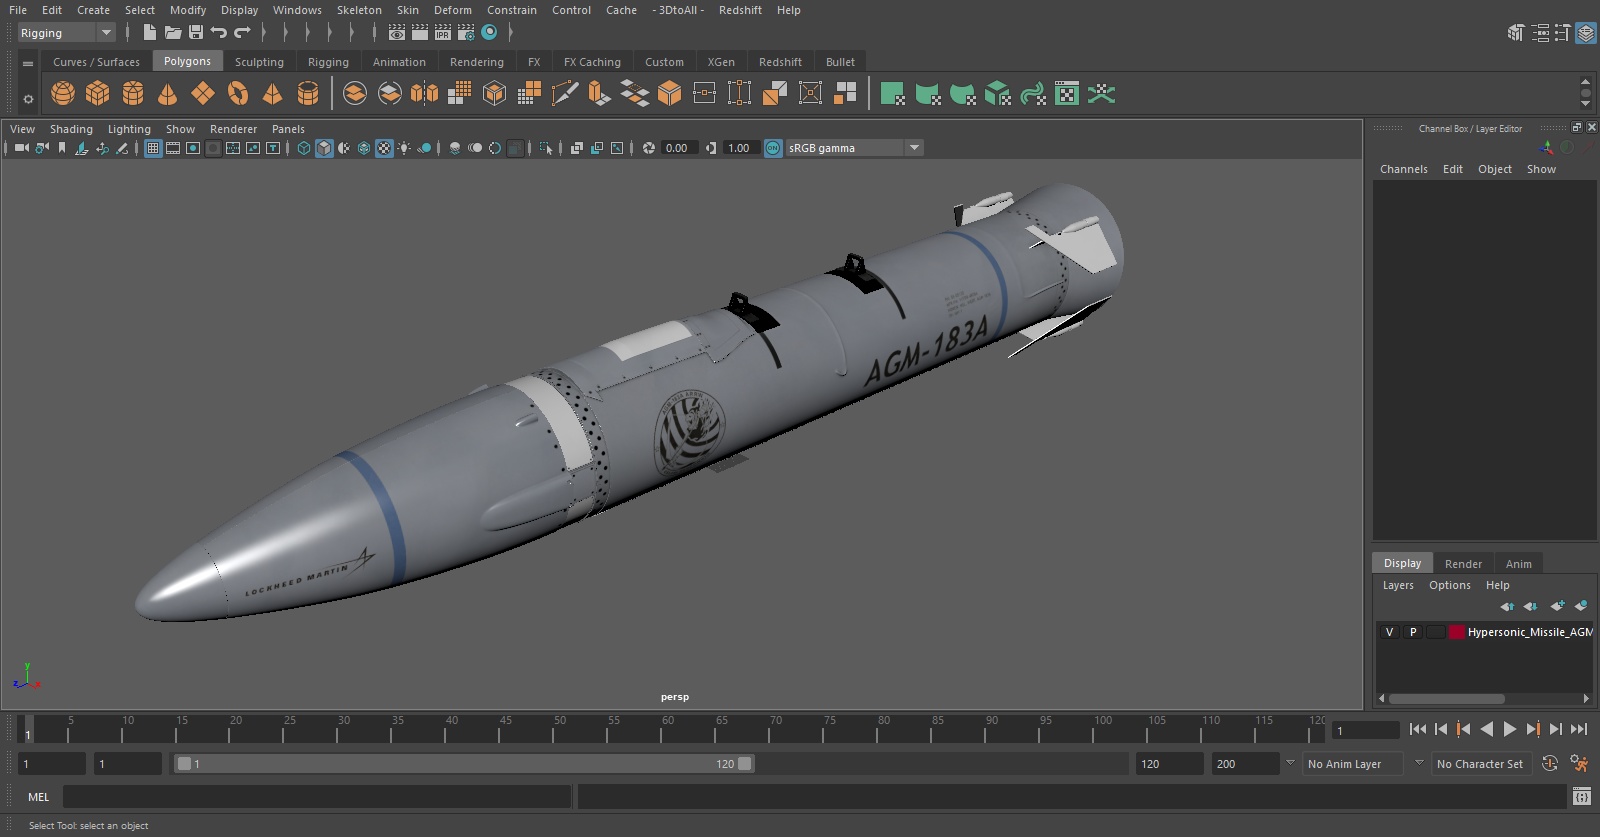Open the Render View icon in status line

[x=397, y=33]
